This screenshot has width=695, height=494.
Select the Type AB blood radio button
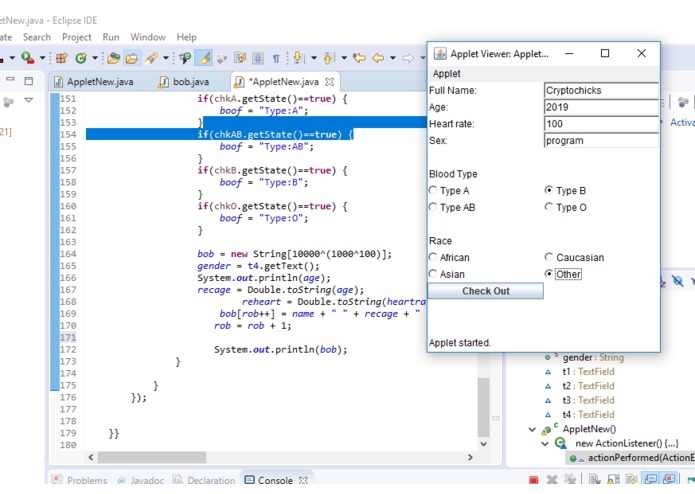[433, 207]
